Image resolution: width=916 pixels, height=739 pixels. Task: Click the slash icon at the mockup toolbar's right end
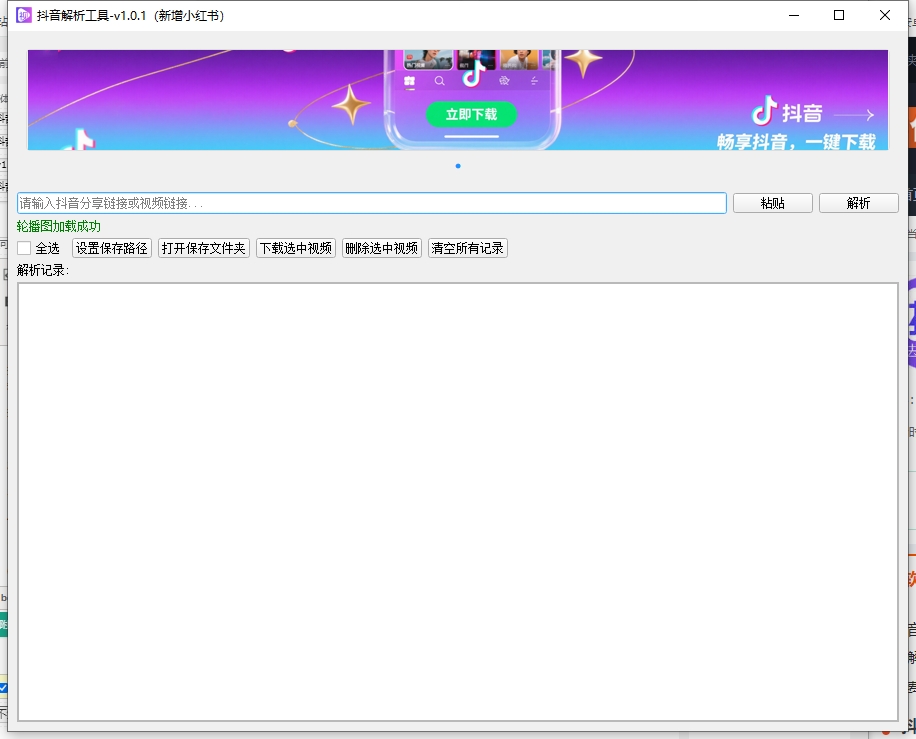(x=535, y=80)
